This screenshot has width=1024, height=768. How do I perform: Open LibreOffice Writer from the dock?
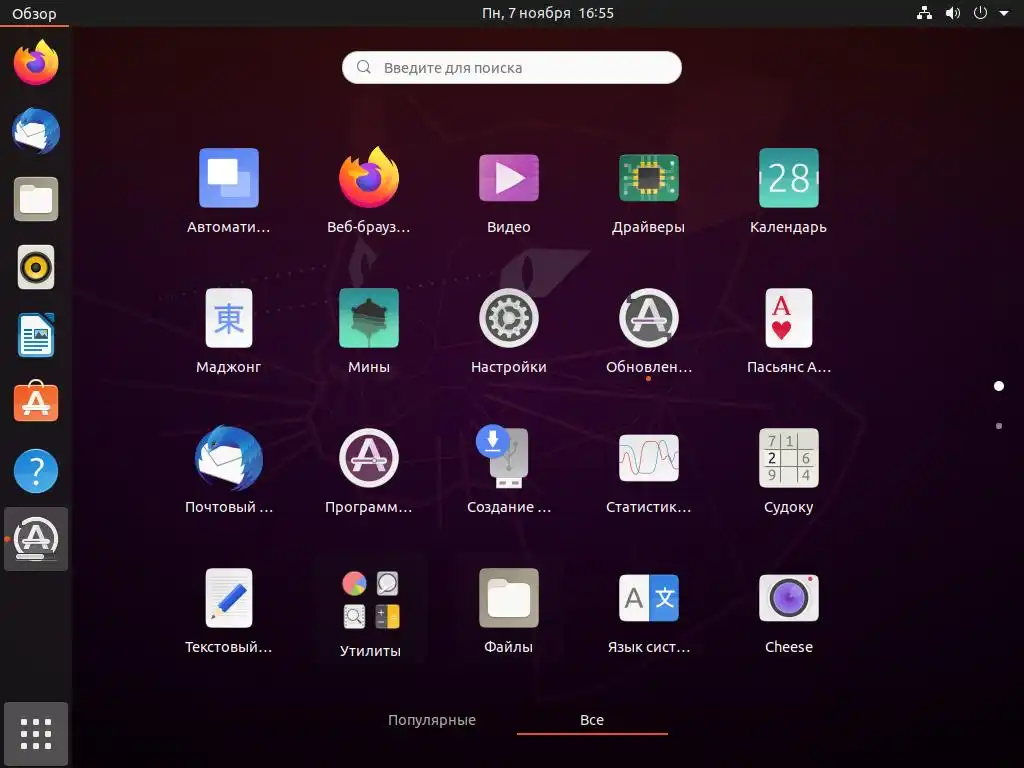(36, 335)
